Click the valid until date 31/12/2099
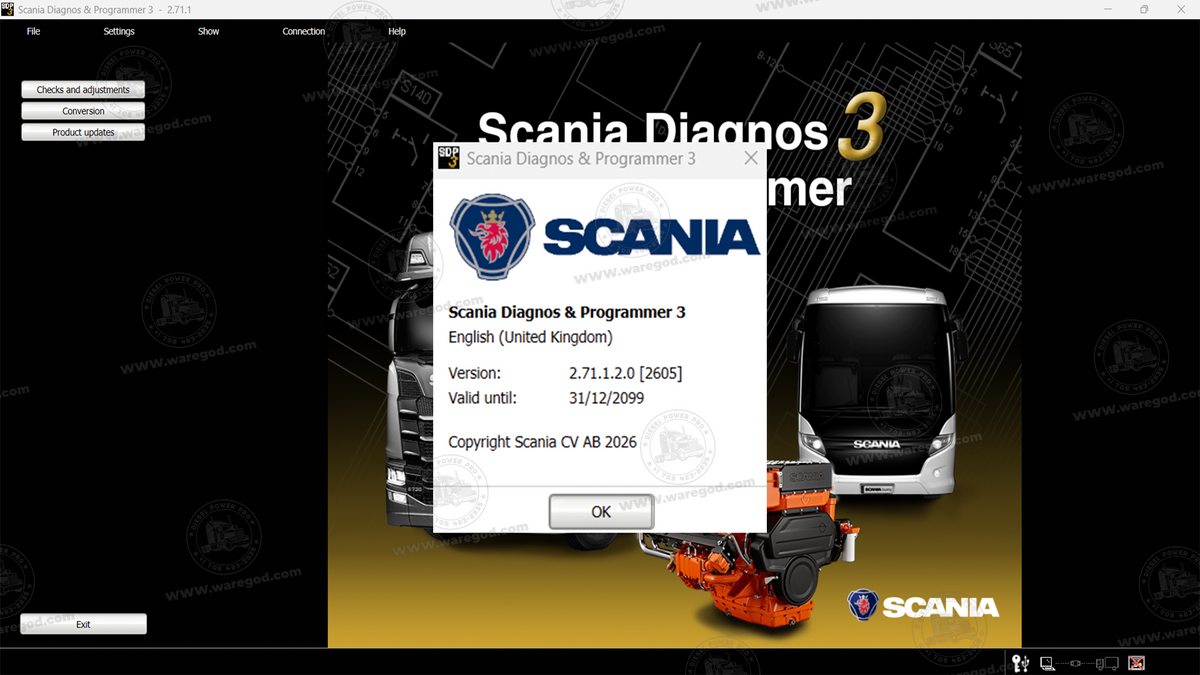1200x675 pixels. [x=606, y=398]
